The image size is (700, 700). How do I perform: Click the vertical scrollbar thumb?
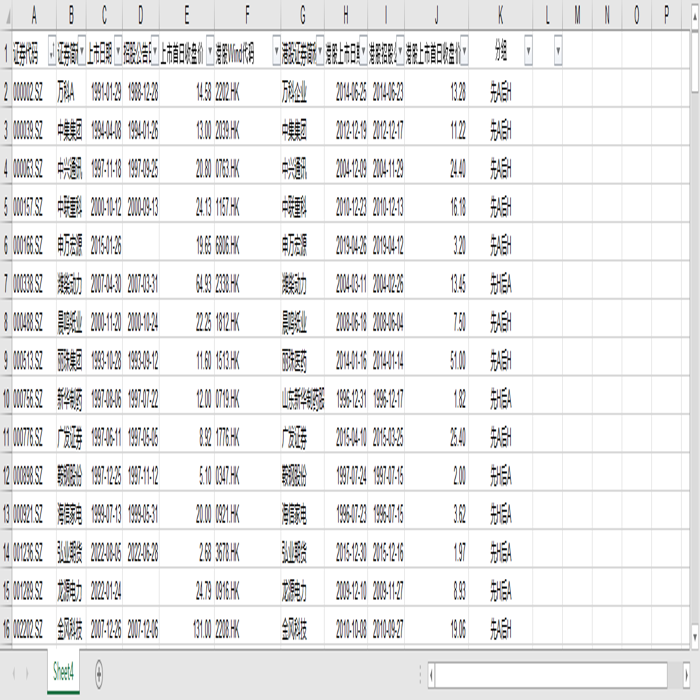695,60
